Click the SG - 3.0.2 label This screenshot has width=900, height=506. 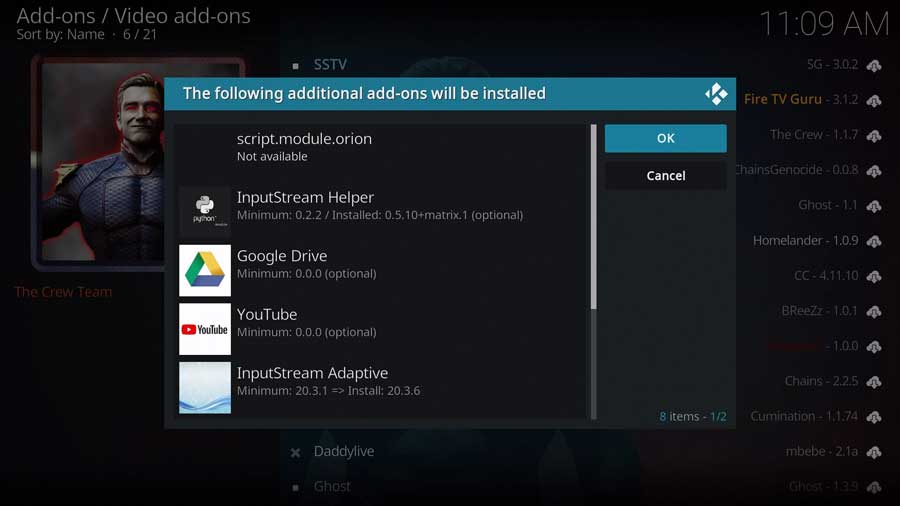click(x=832, y=64)
